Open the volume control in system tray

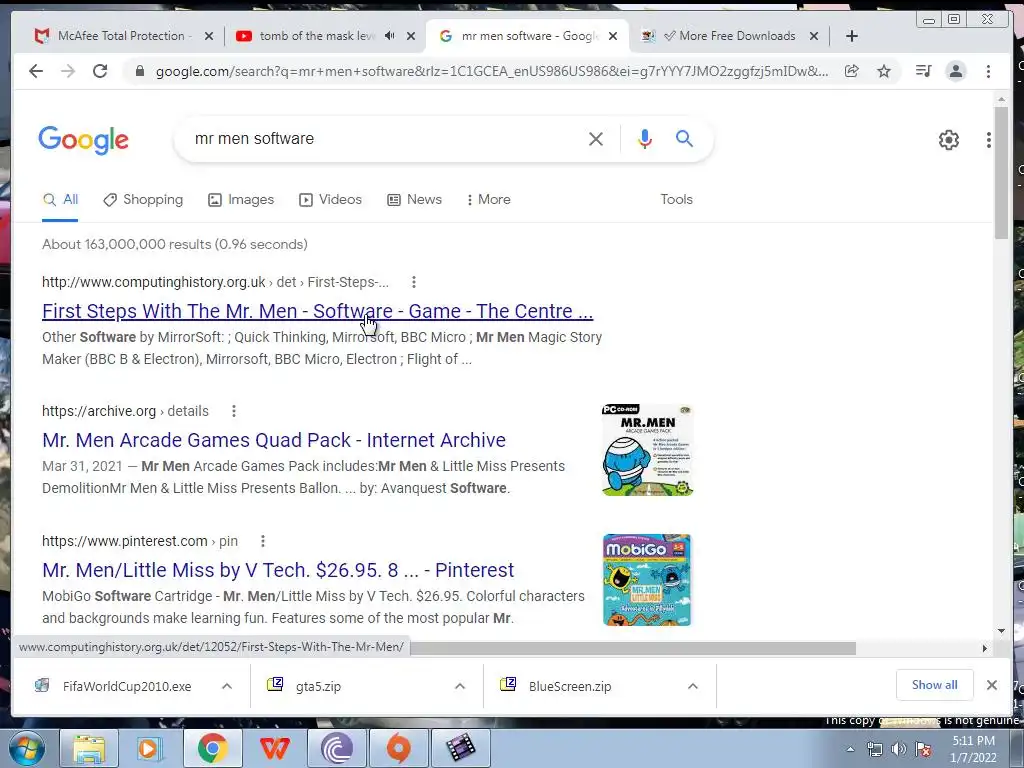(x=899, y=749)
